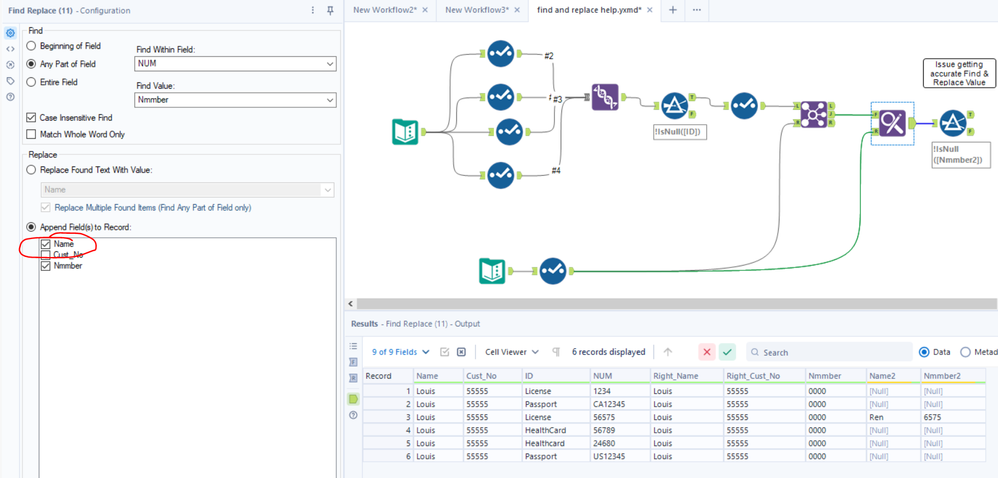The width and height of the screenshot is (998, 478).
Task: Click the up arrow icon in Results toolbar
Action: click(x=668, y=352)
